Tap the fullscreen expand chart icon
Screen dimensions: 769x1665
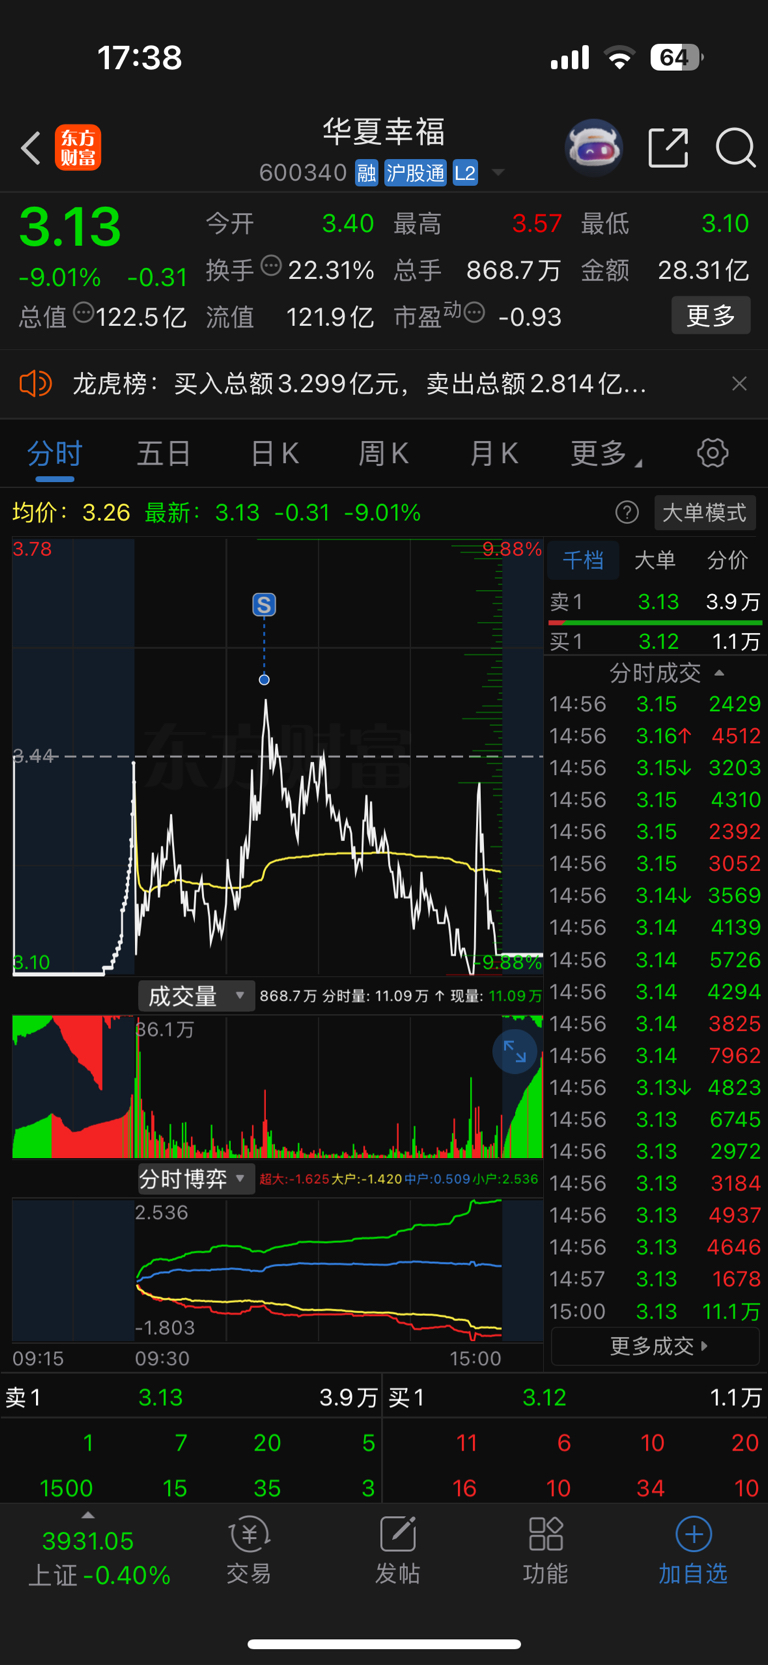point(515,1051)
